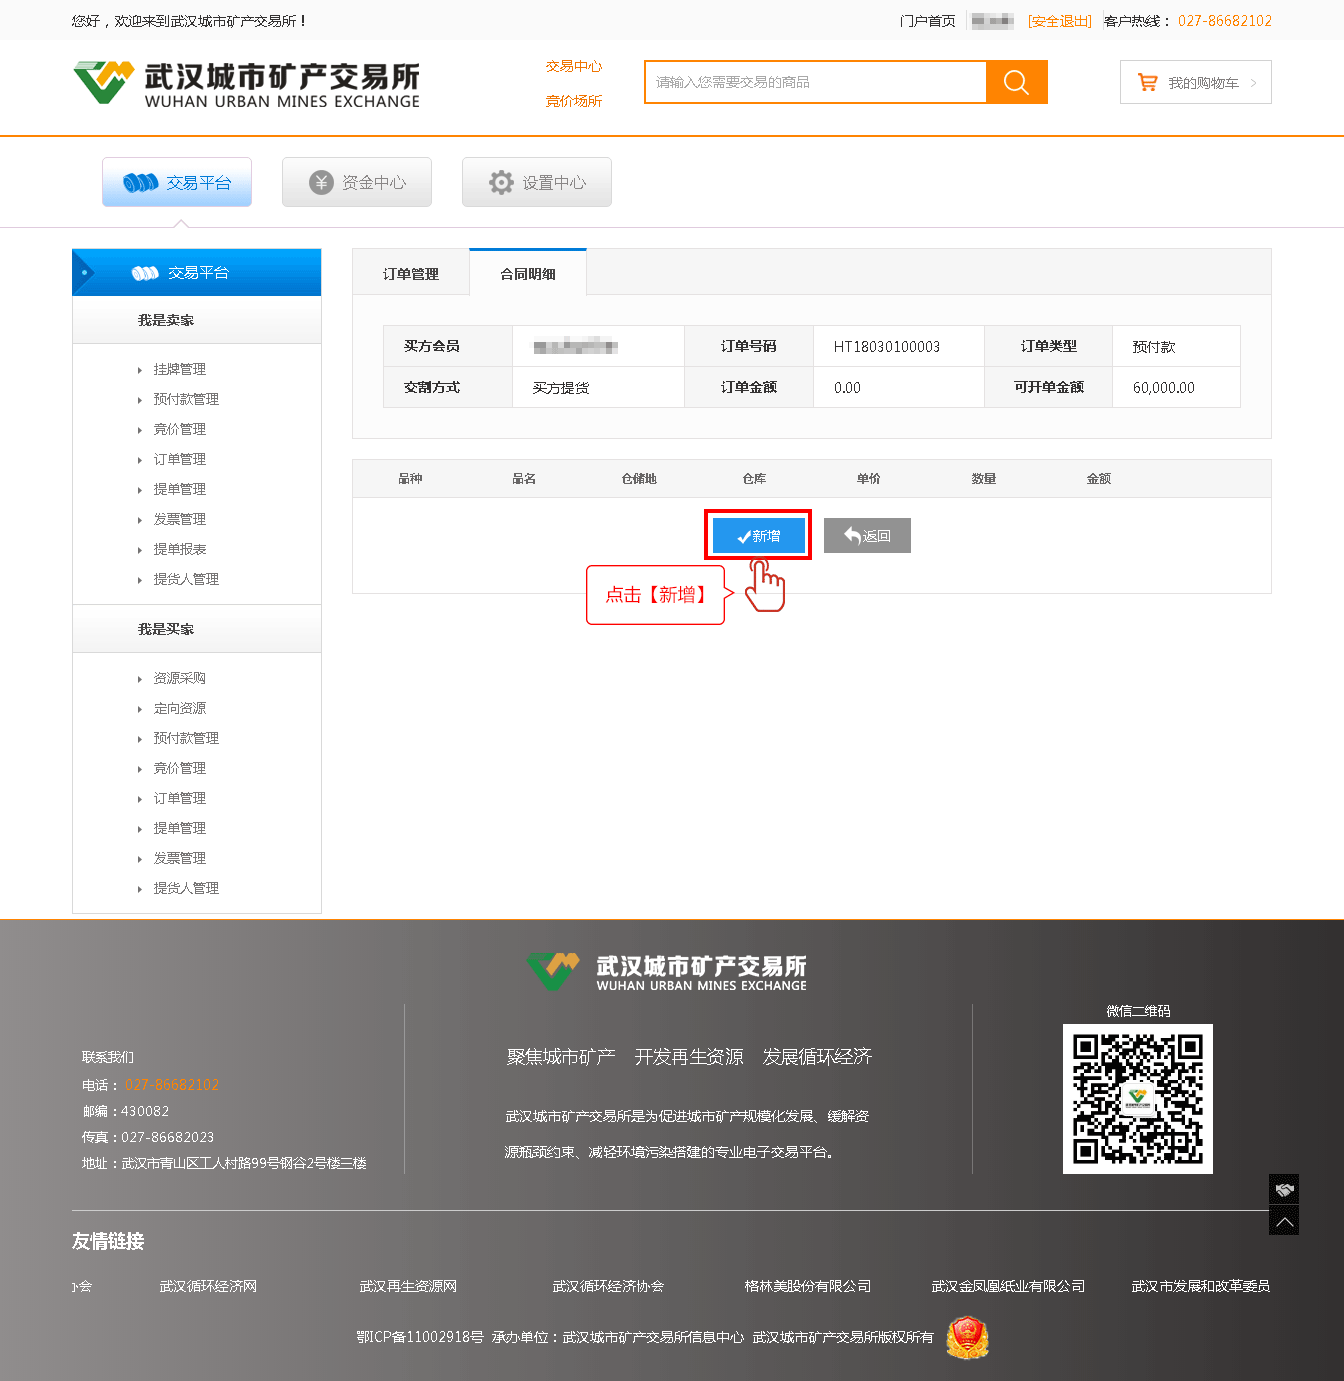Open 提单报表 in the seller menu

tap(180, 550)
